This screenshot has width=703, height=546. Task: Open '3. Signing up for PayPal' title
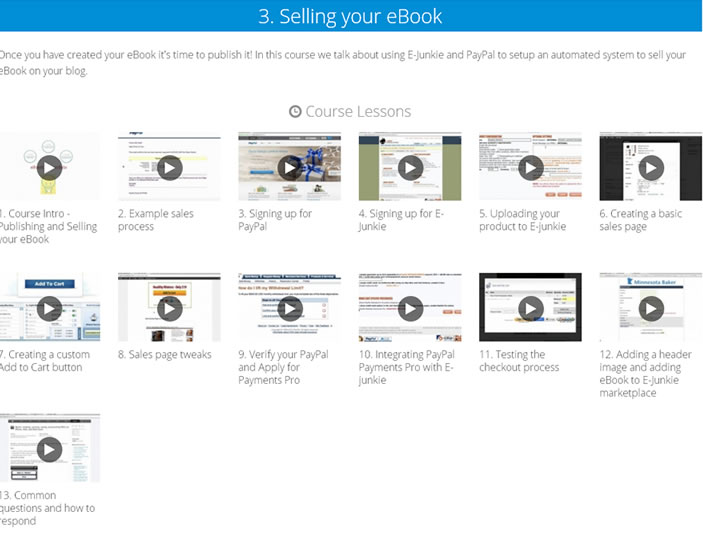coord(275,220)
